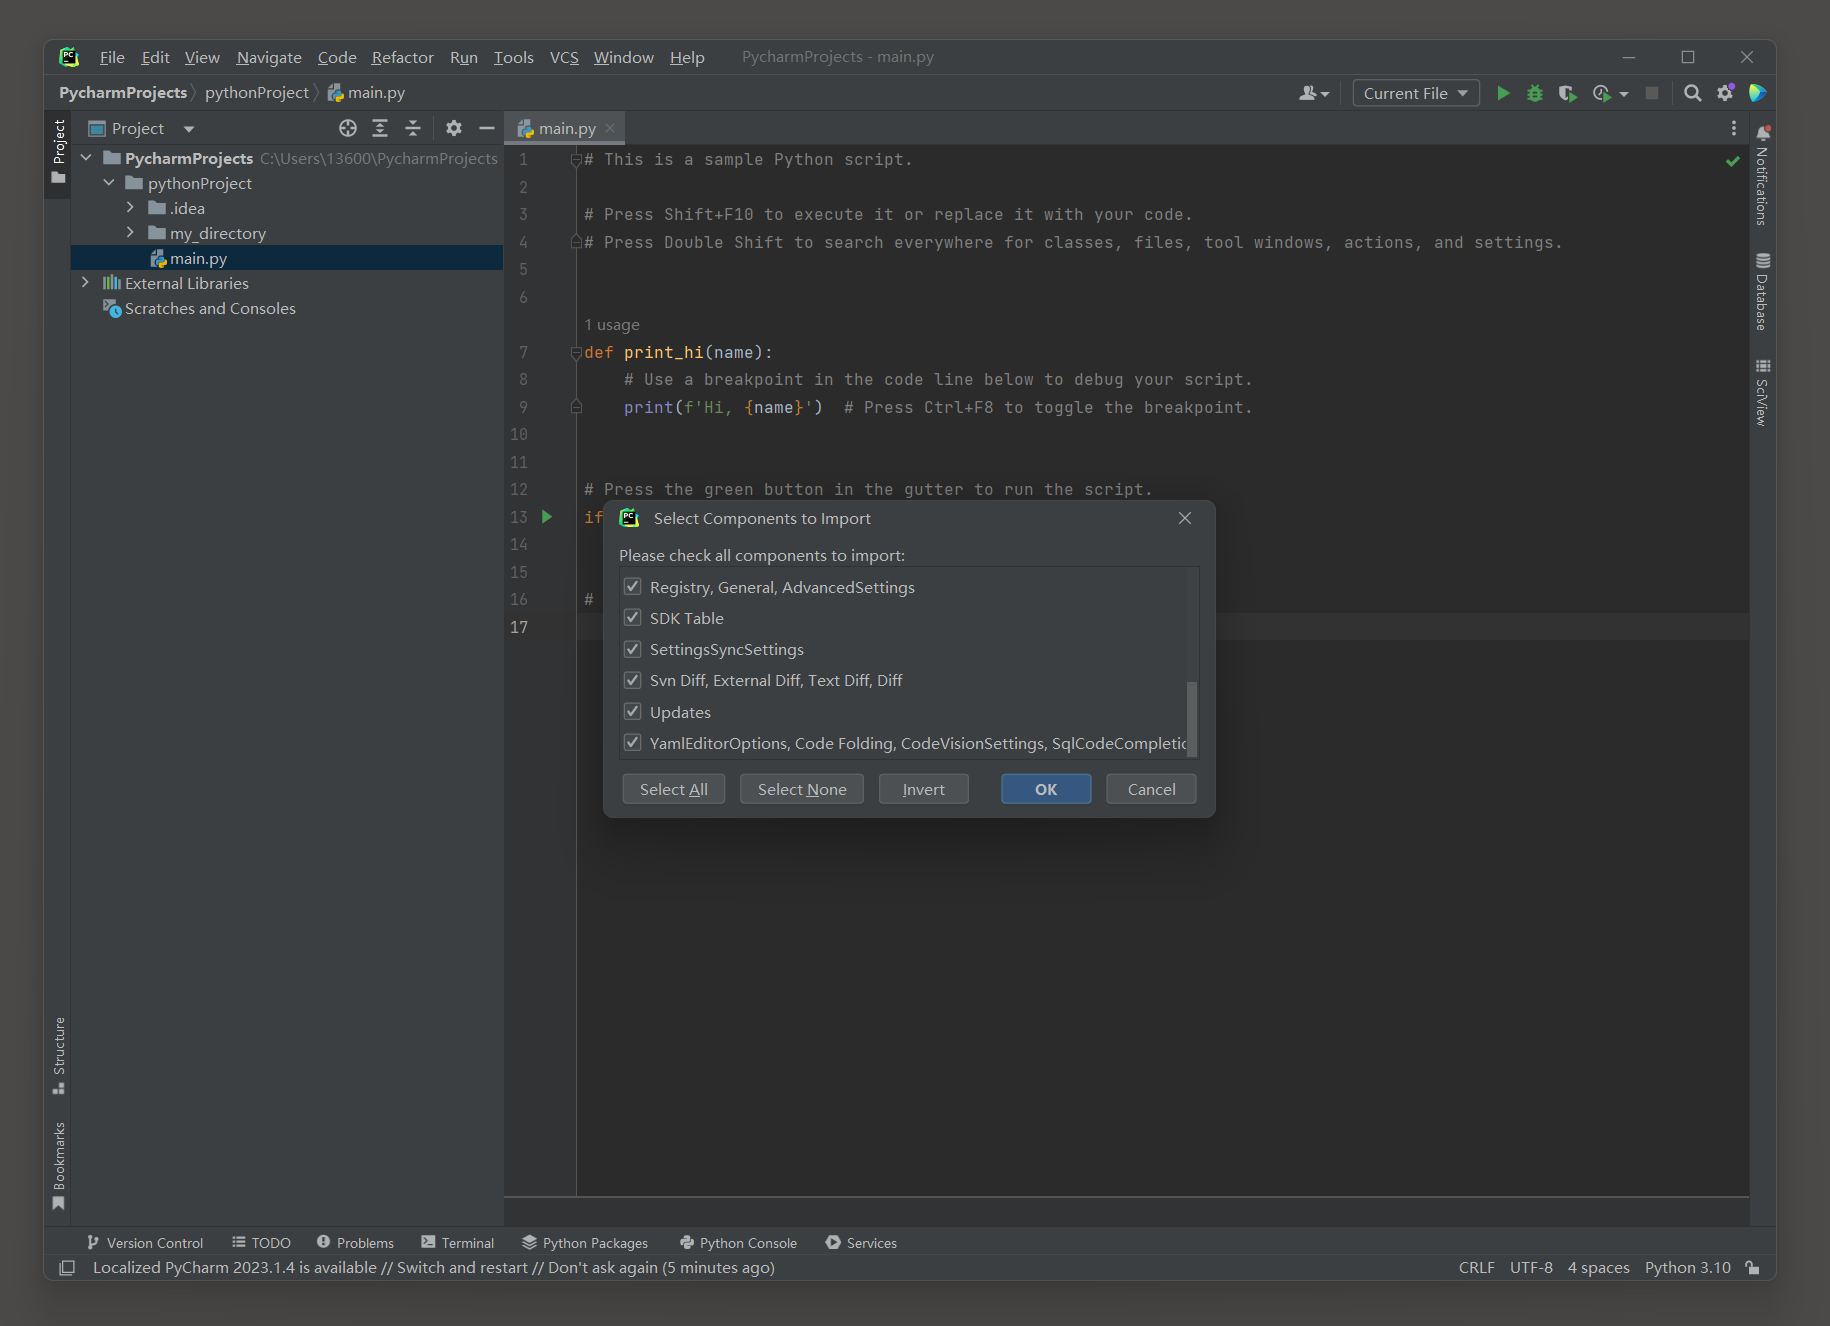1830x1326 pixels.
Task: Click the Select None button
Action: pos(802,789)
